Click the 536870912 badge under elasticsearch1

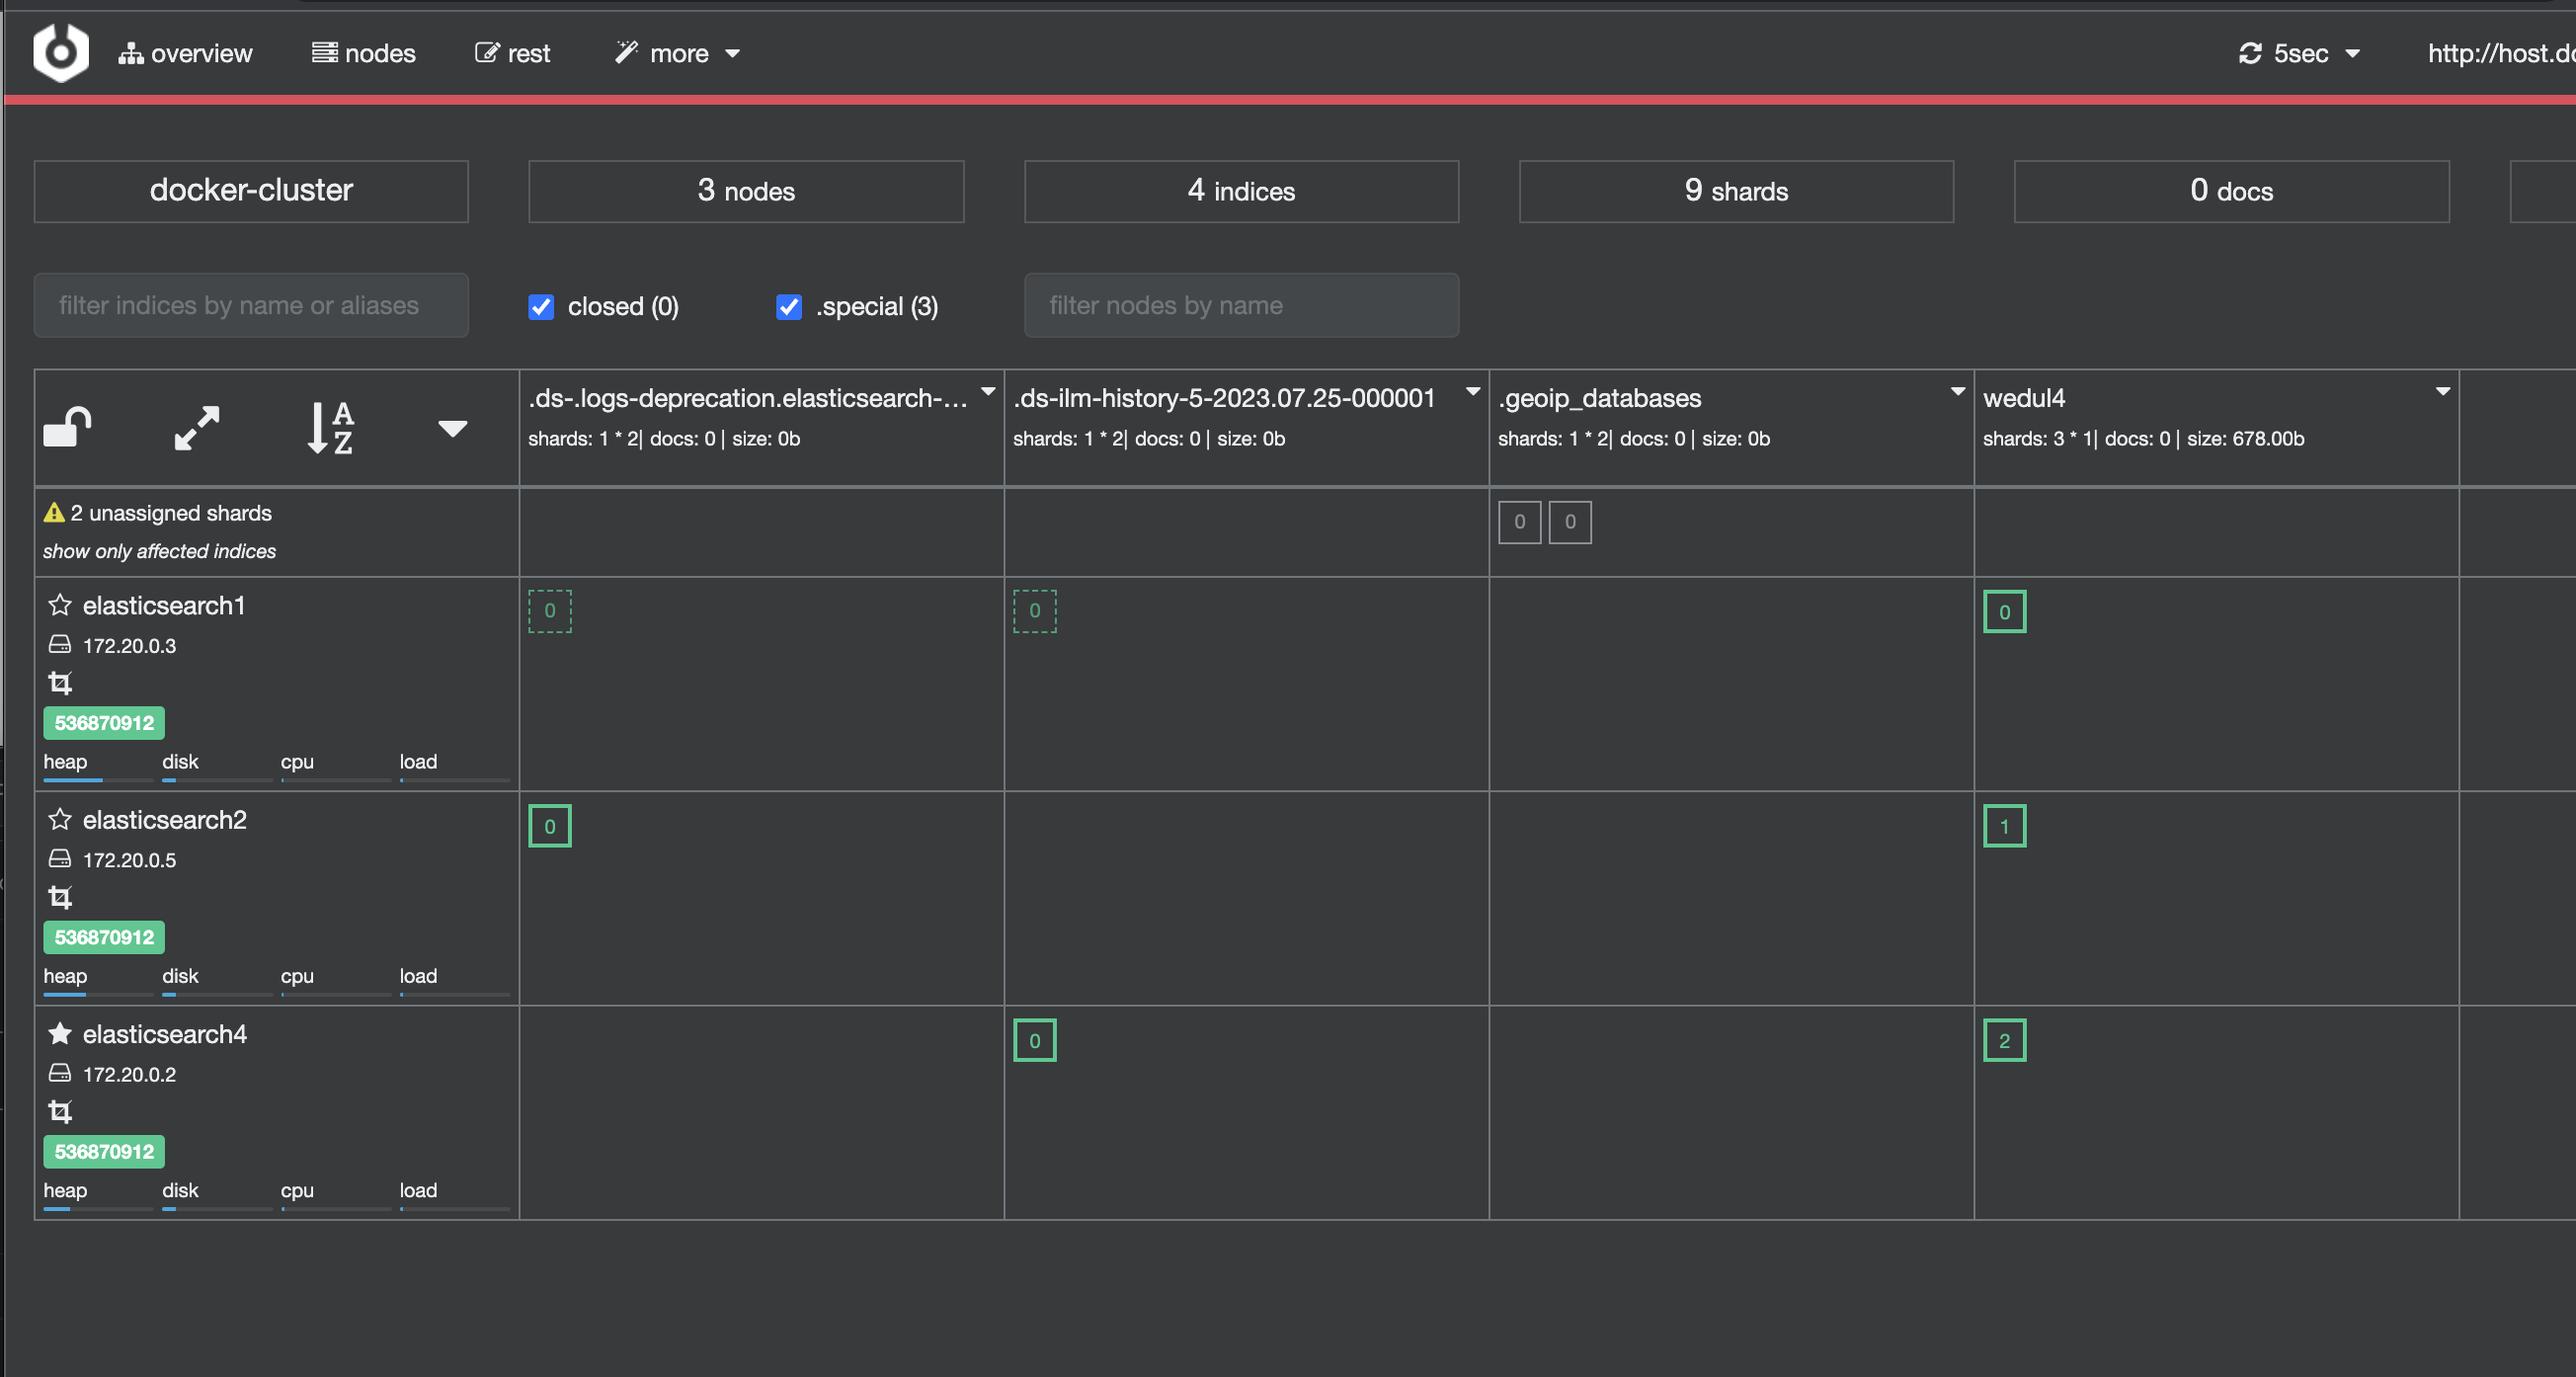pyautogui.click(x=104, y=723)
